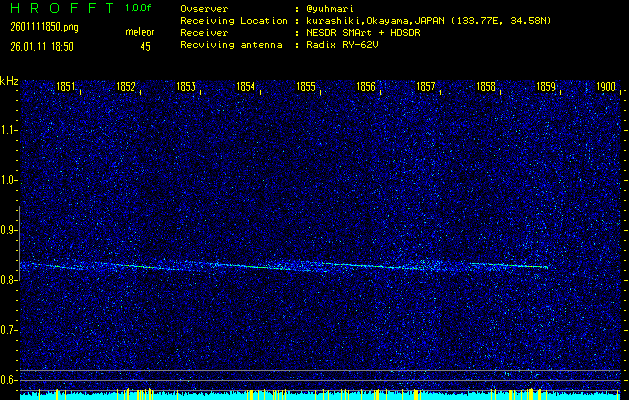This screenshot has height=400, width=629.
Task: Select the 1852 time tick label
Action: [126, 87]
